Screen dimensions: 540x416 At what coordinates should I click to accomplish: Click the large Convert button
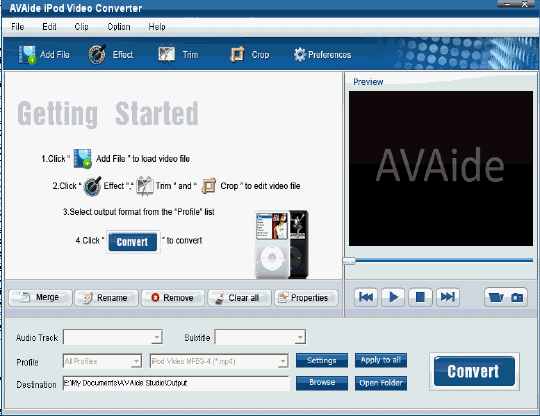474,371
